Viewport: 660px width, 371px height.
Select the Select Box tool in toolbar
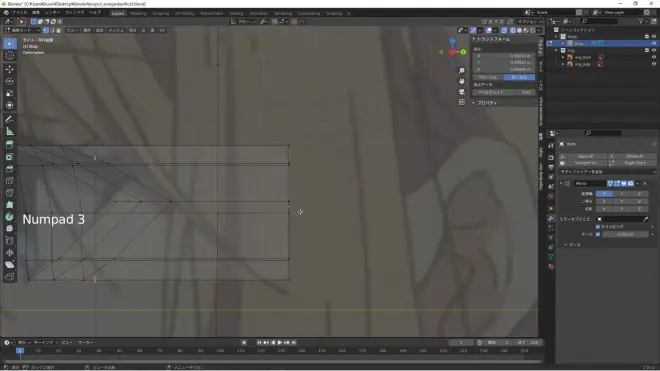click(x=10, y=43)
